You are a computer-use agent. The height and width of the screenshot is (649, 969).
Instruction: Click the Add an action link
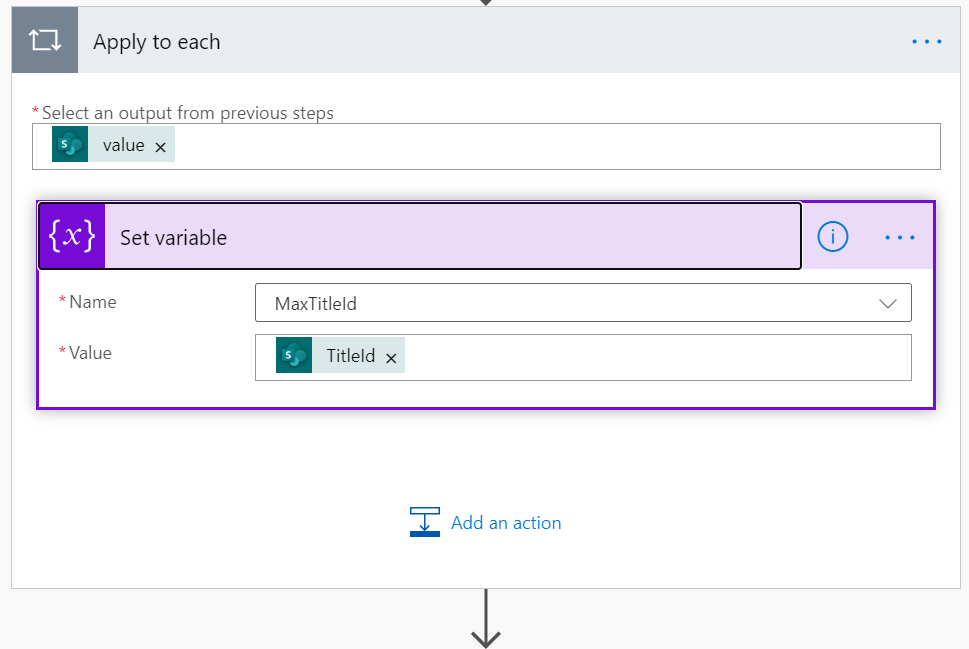[x=505, y=523]
